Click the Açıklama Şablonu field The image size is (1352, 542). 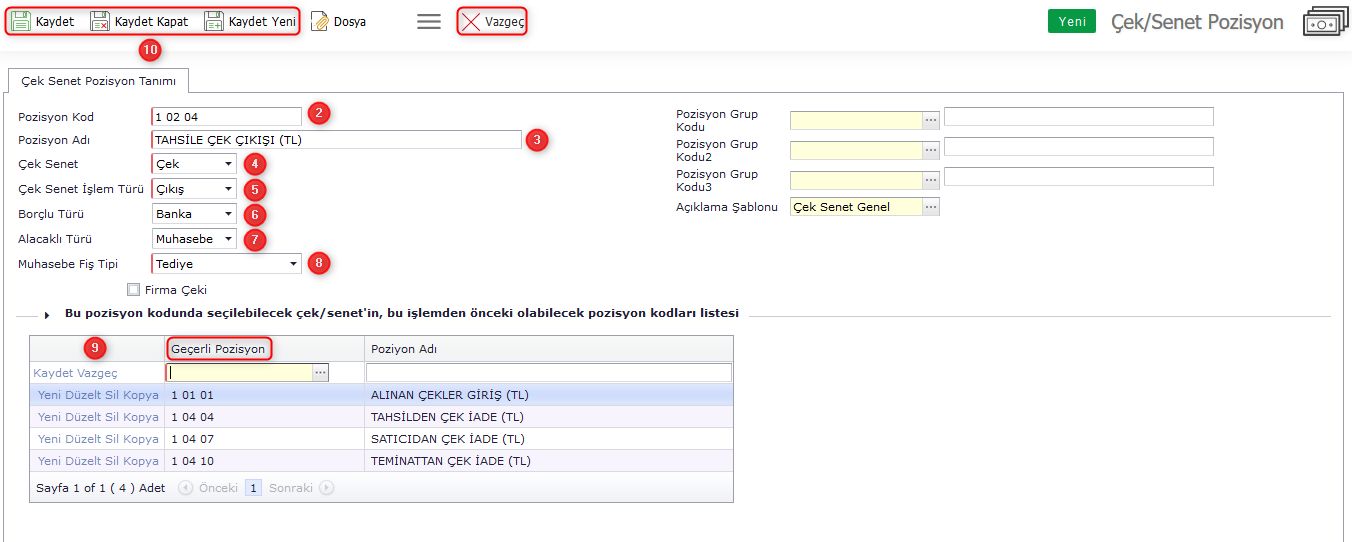click(856, 207)
